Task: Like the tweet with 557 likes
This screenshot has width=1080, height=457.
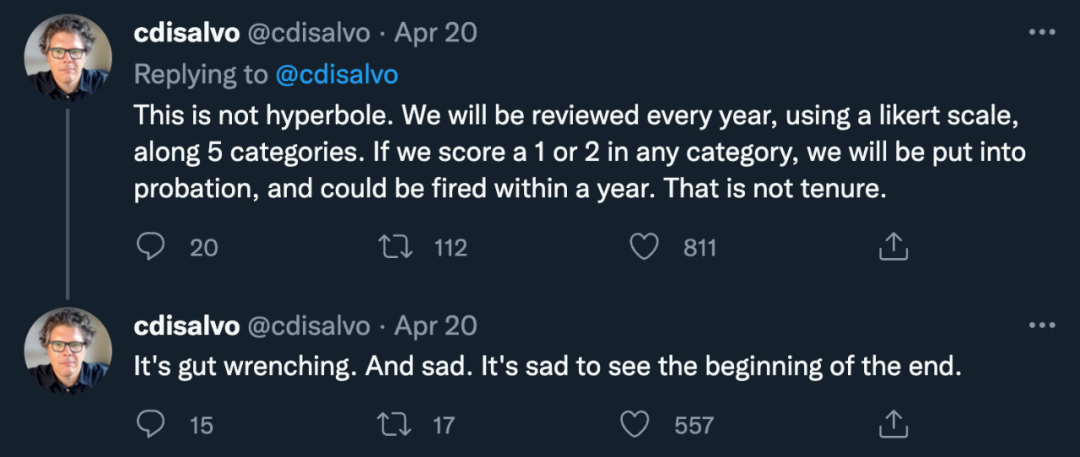Action: pyautogui.click(x=636, y=425)
